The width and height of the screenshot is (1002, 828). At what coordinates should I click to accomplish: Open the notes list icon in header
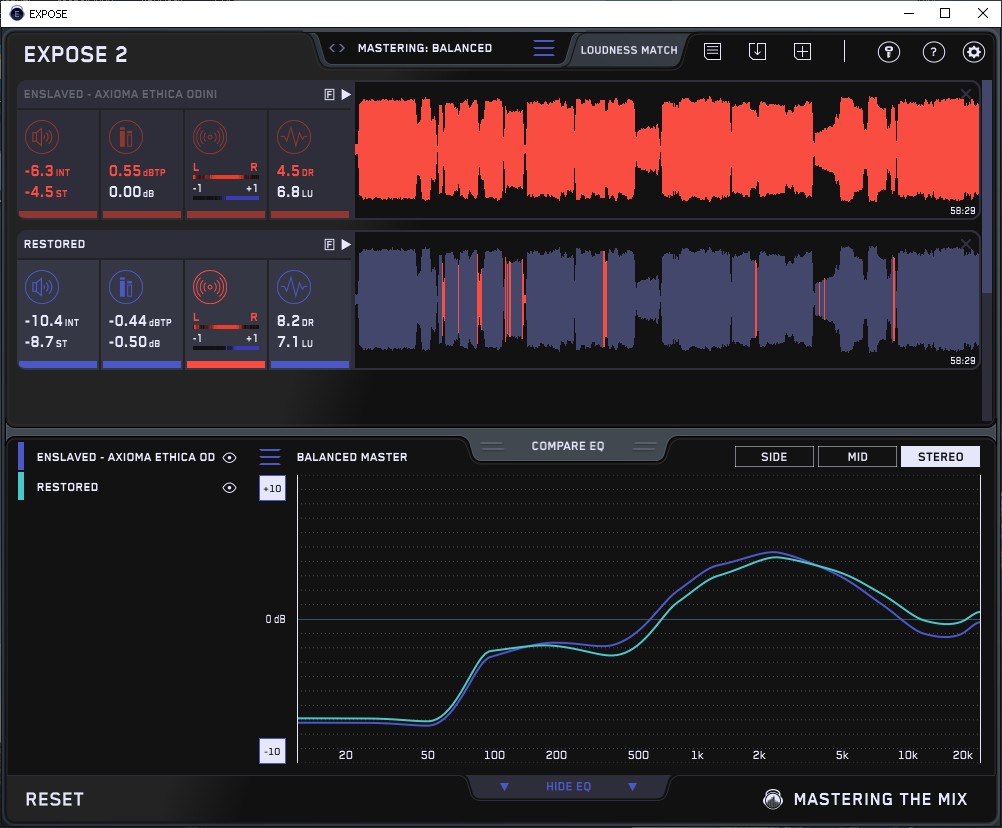click(x=713, y=51)
